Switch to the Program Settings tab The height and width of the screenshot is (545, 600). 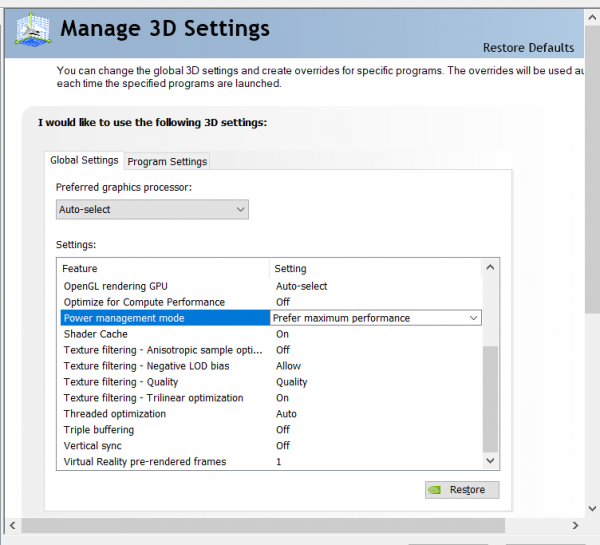[167, 162]
